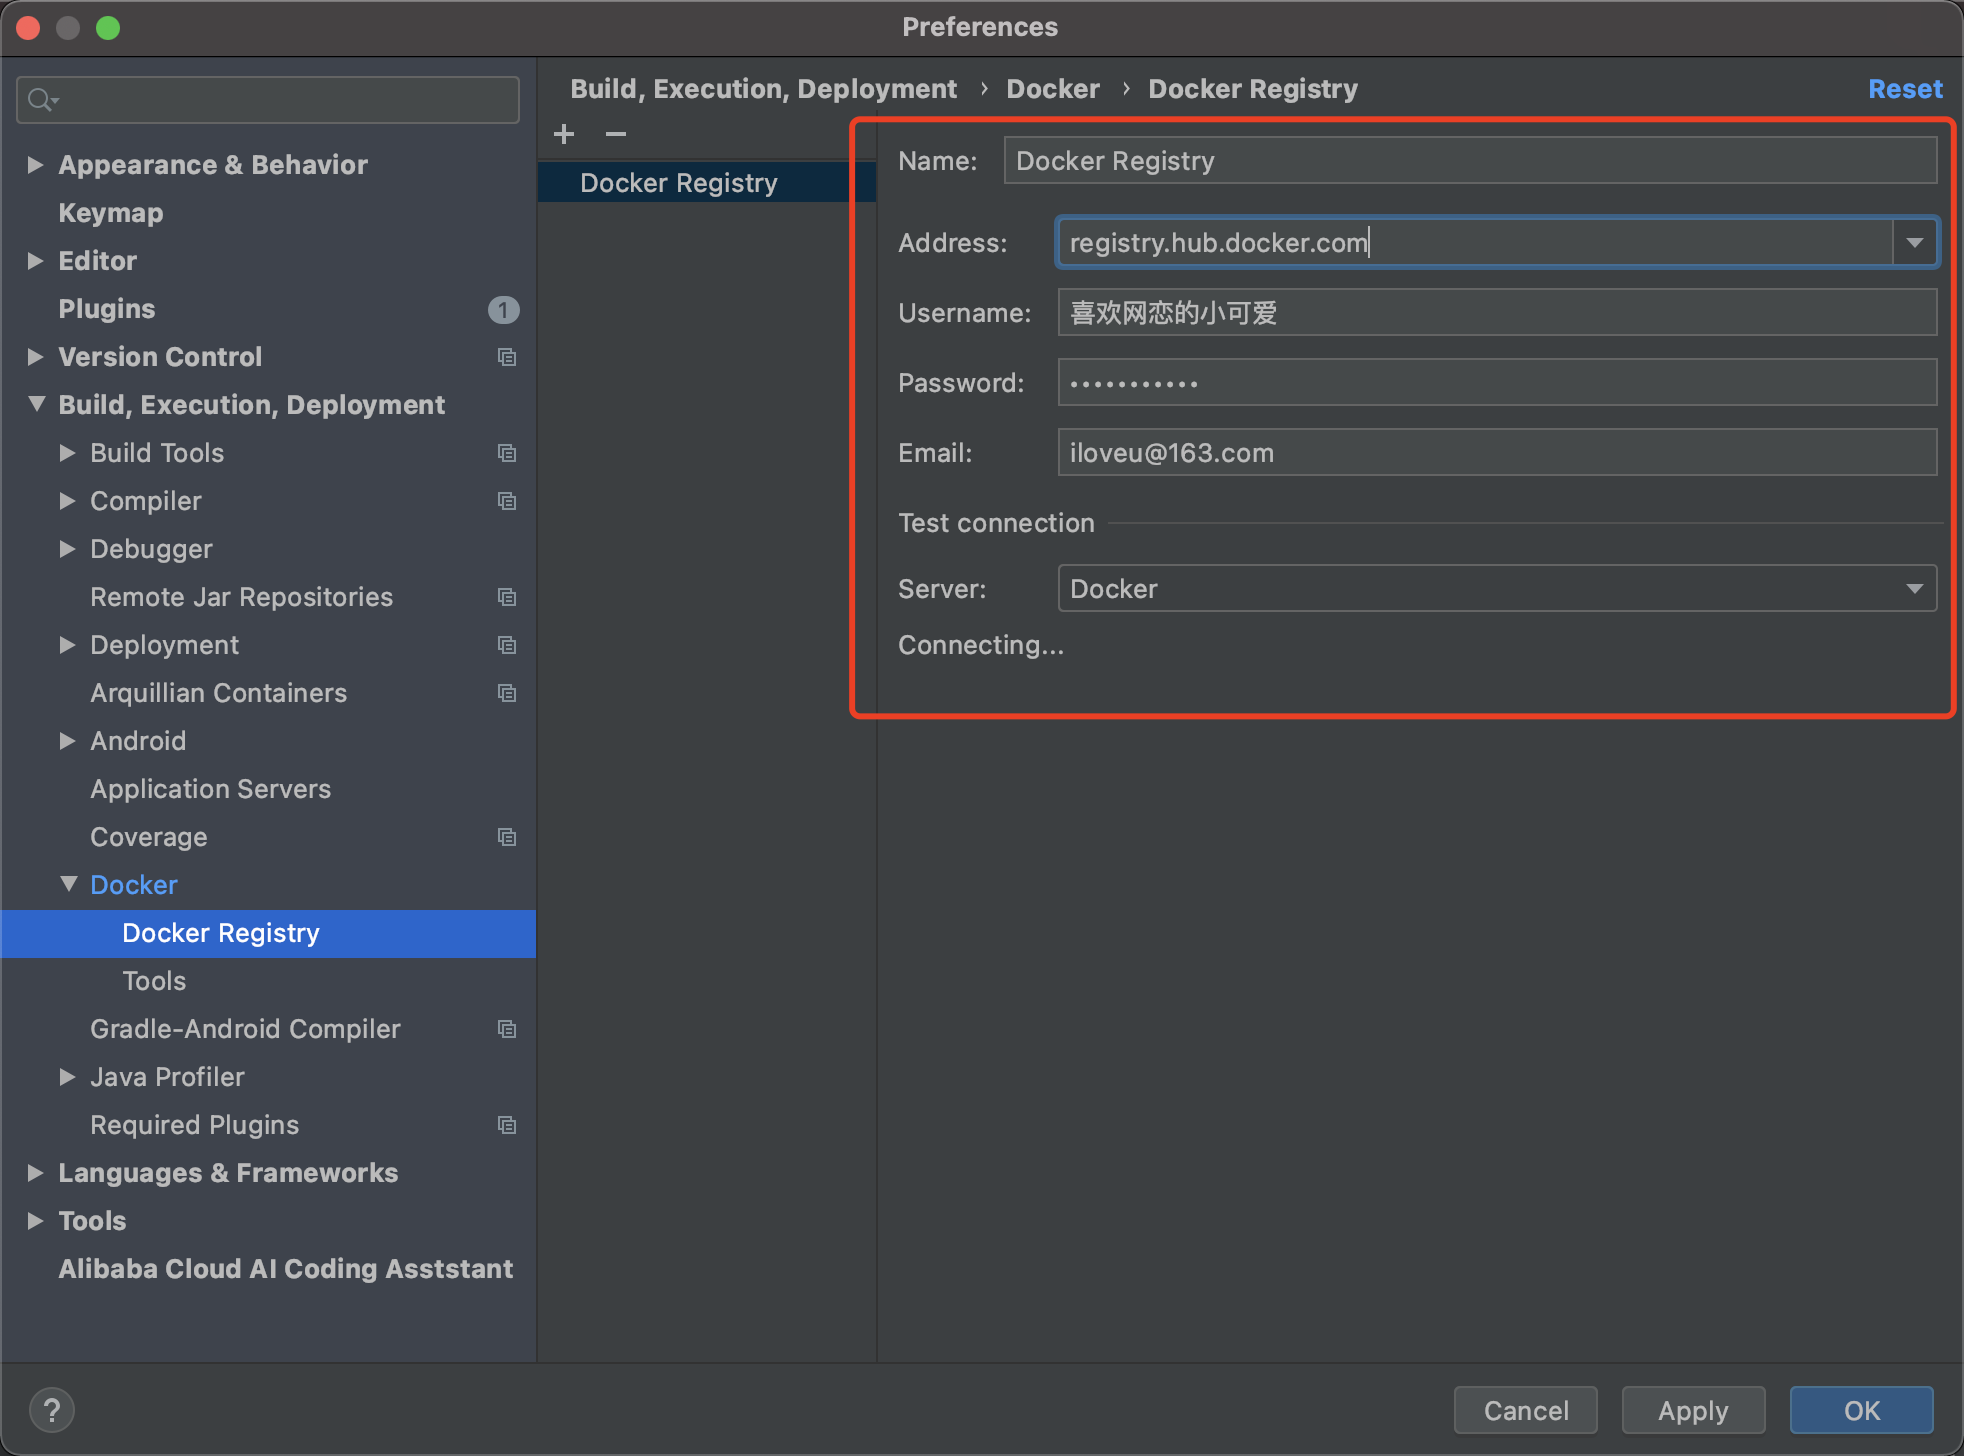Click the remove registry minus icon

616,134
